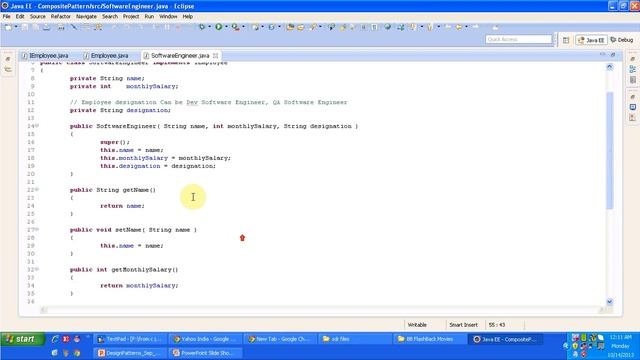Click the New Java Package toolbar icon
Image resolution: width=640 pixels, height=360 pixels.
pyautogui.click(x=255, y=27)
